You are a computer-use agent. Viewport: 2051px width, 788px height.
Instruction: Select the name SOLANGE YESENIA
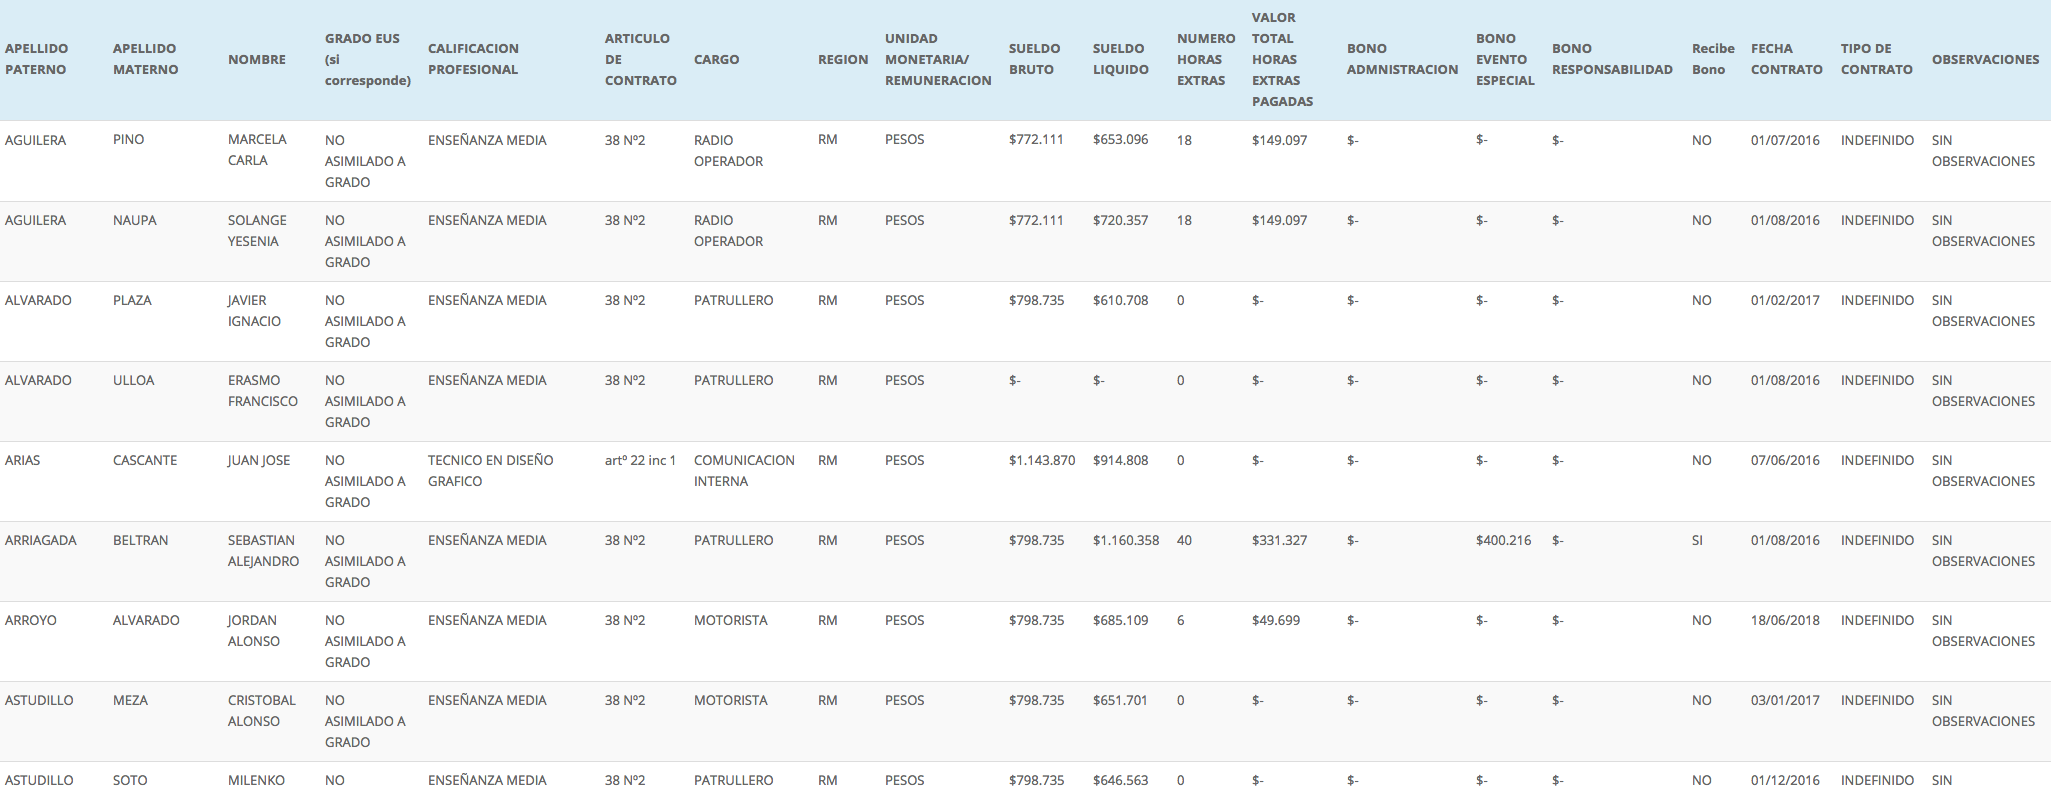257,231
